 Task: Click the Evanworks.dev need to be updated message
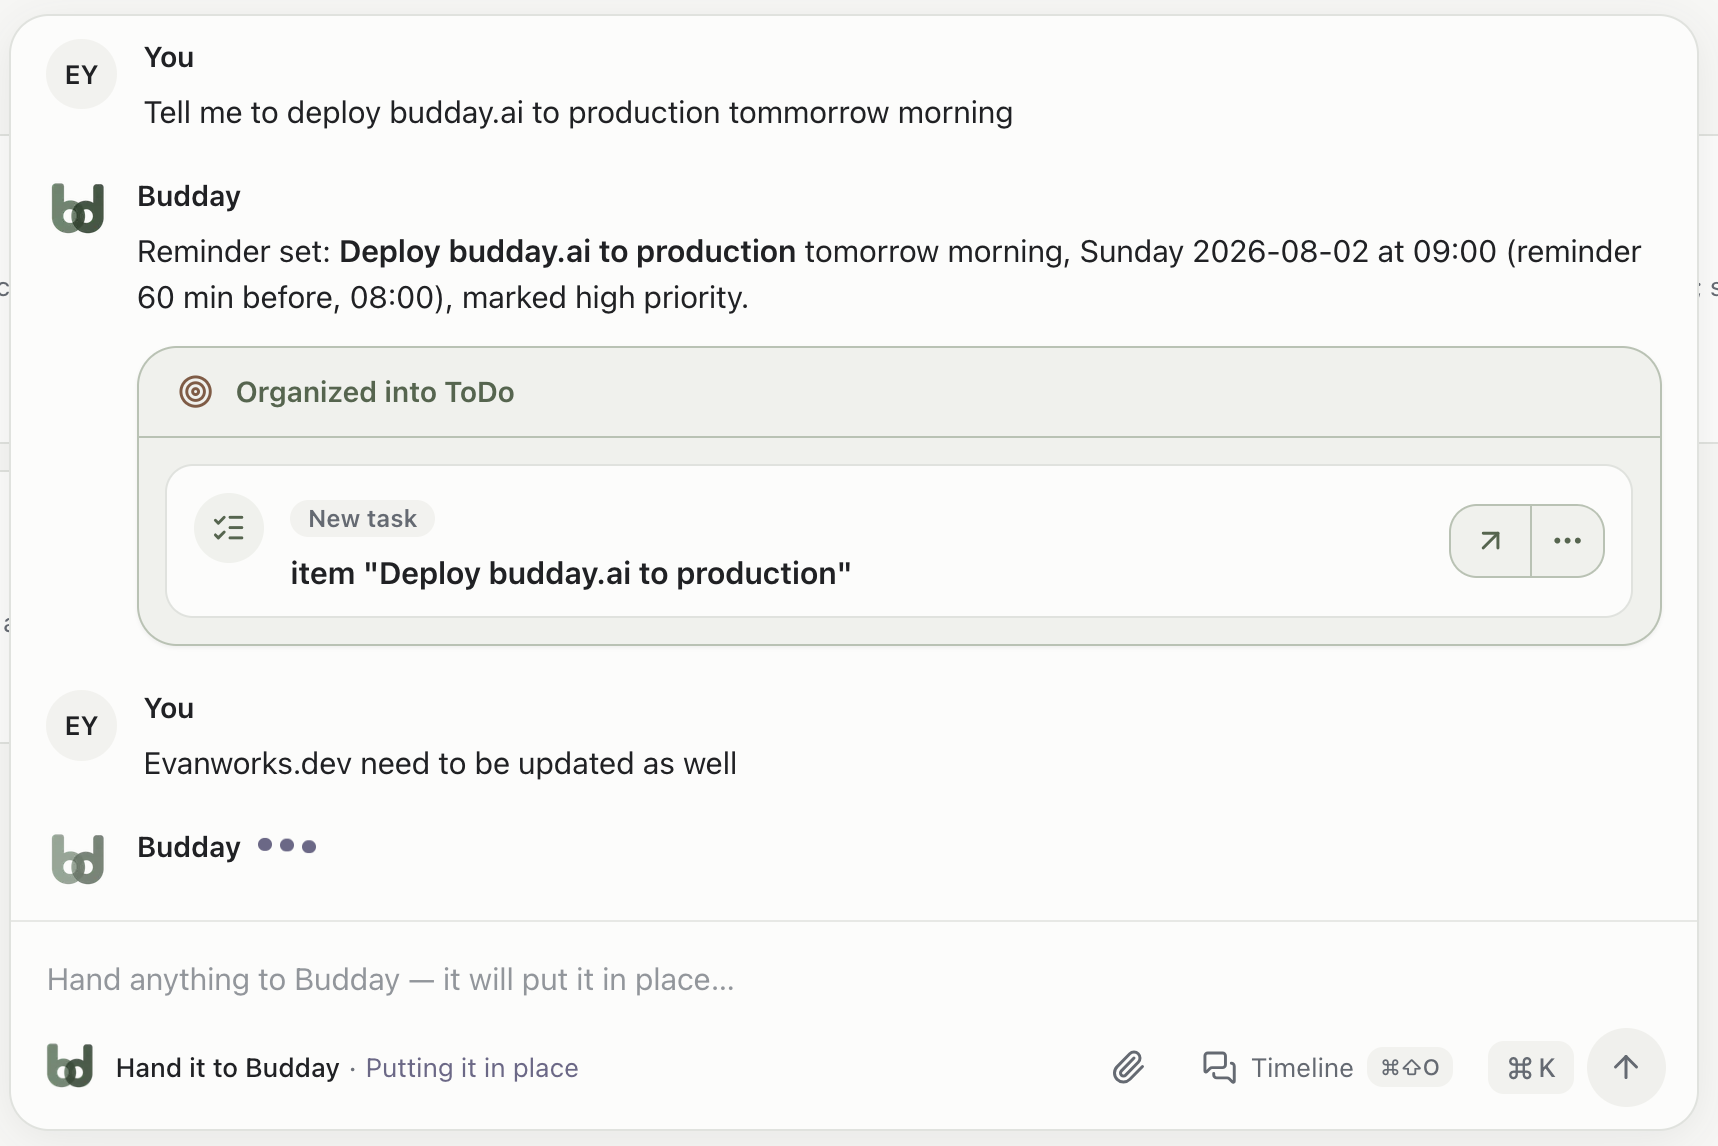[440, 764]
